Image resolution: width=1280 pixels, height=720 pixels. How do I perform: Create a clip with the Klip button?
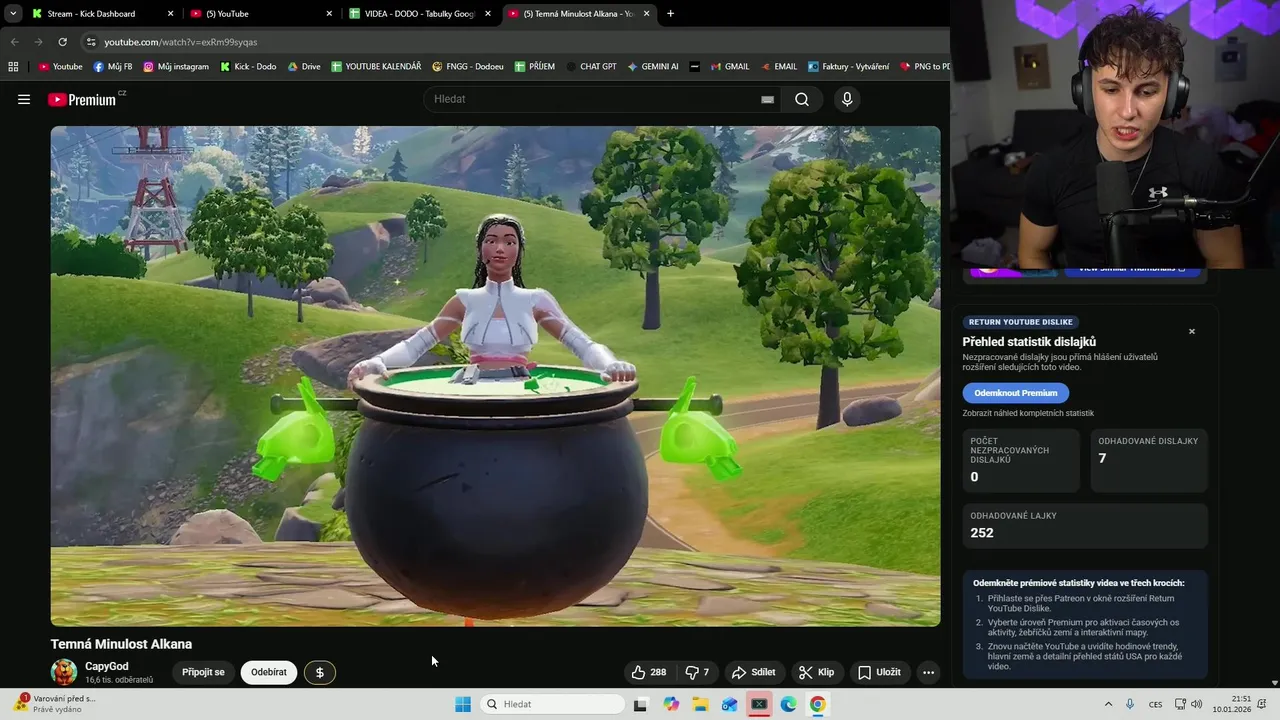point(816,672)
